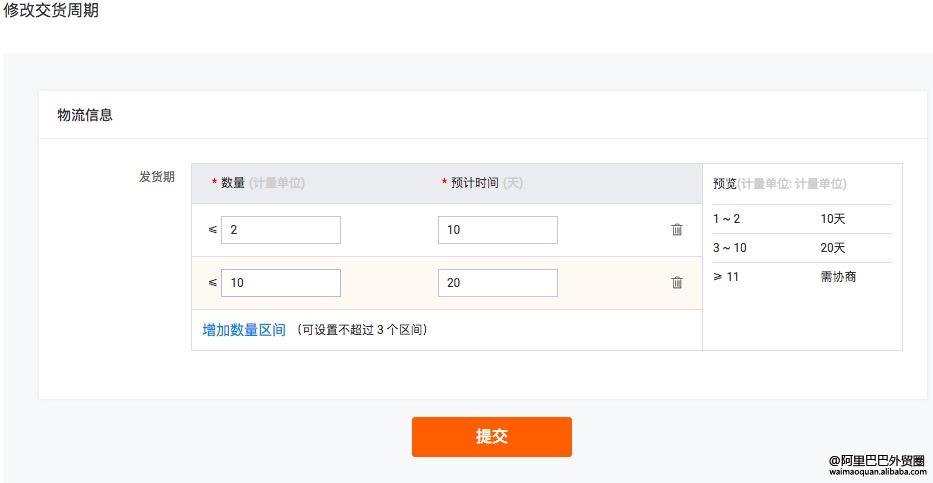Screen dimensions: 933x483
Task: Click the 发货期 field label
Action: coord(156,177)
